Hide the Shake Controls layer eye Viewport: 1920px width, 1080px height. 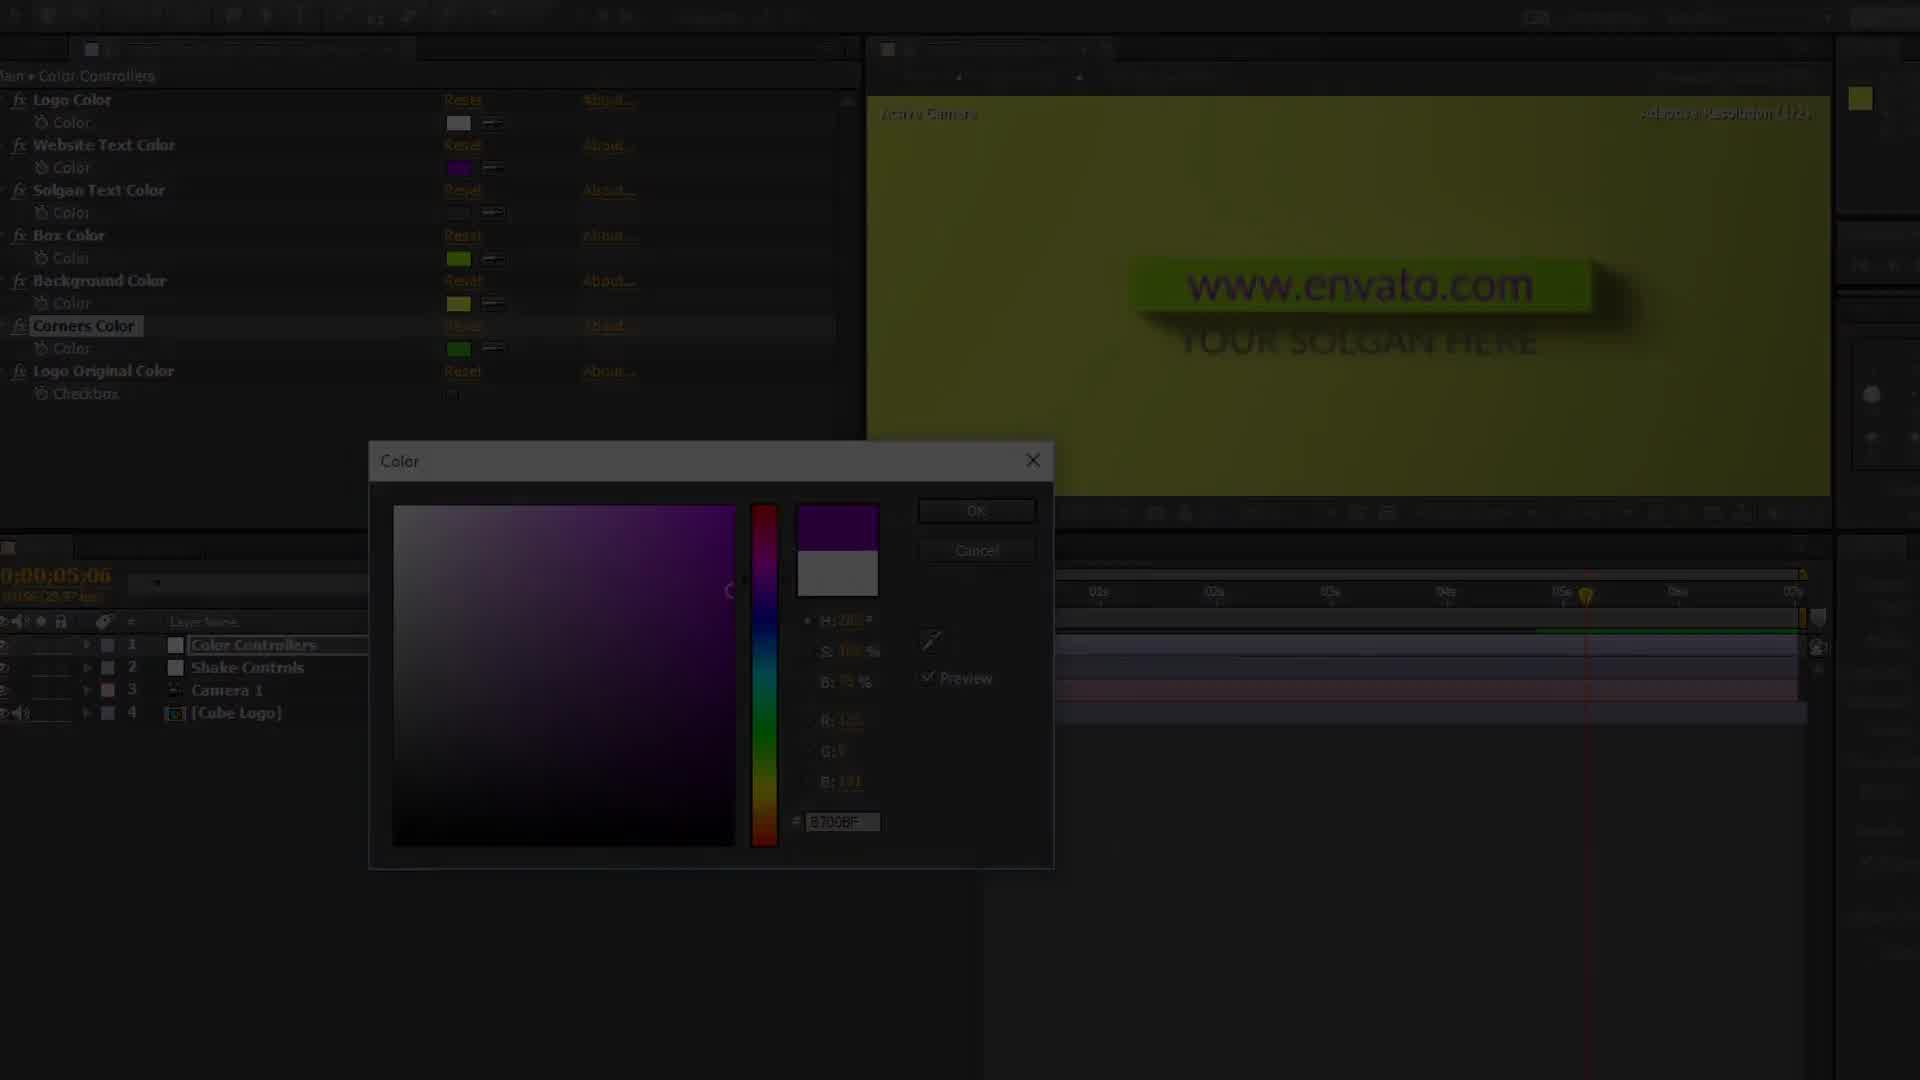[x=4, y=667]
